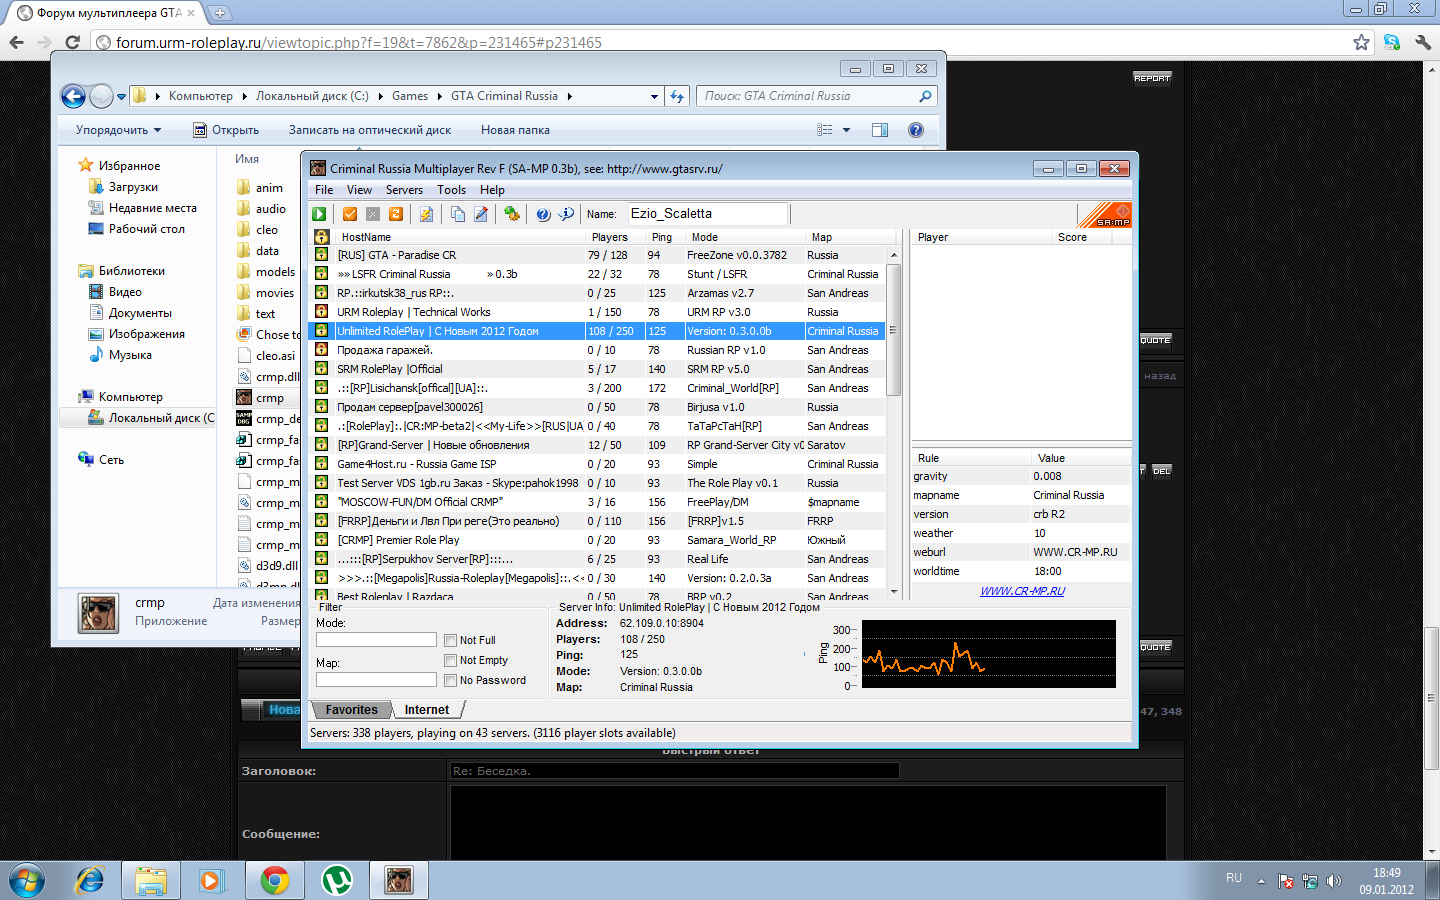This screenshot has height=900, width=1440.
Task: Click the volume speaker tray icon
Action: tap(1333, 881)
